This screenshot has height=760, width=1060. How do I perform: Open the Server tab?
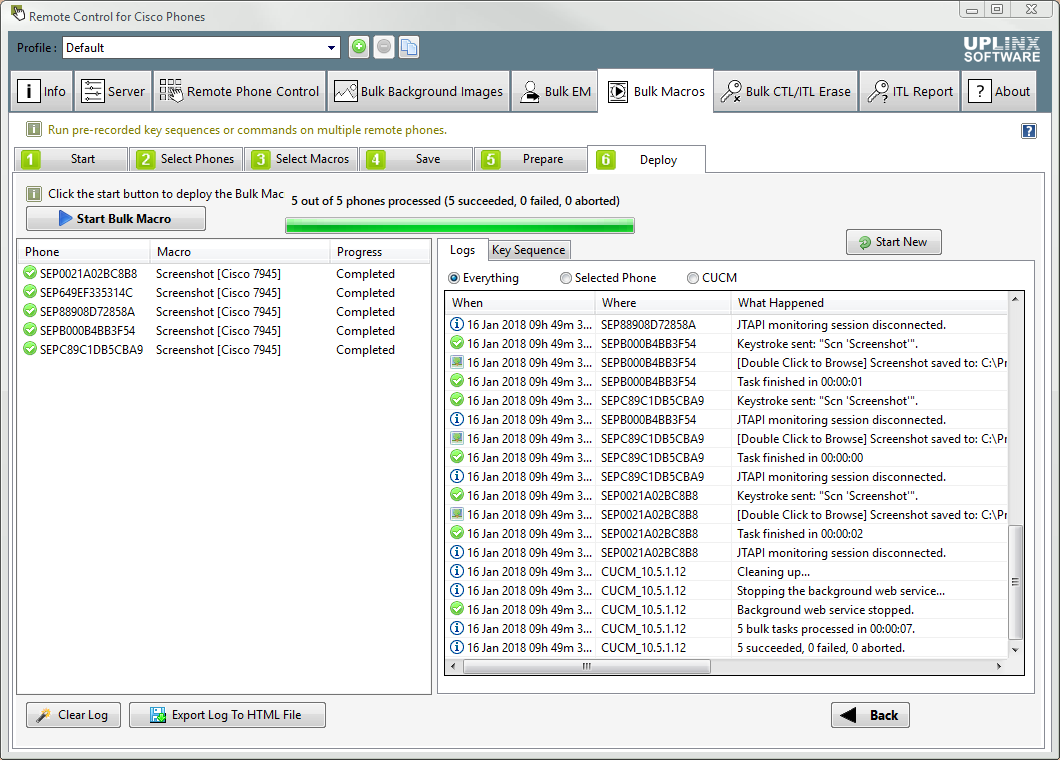113,91
